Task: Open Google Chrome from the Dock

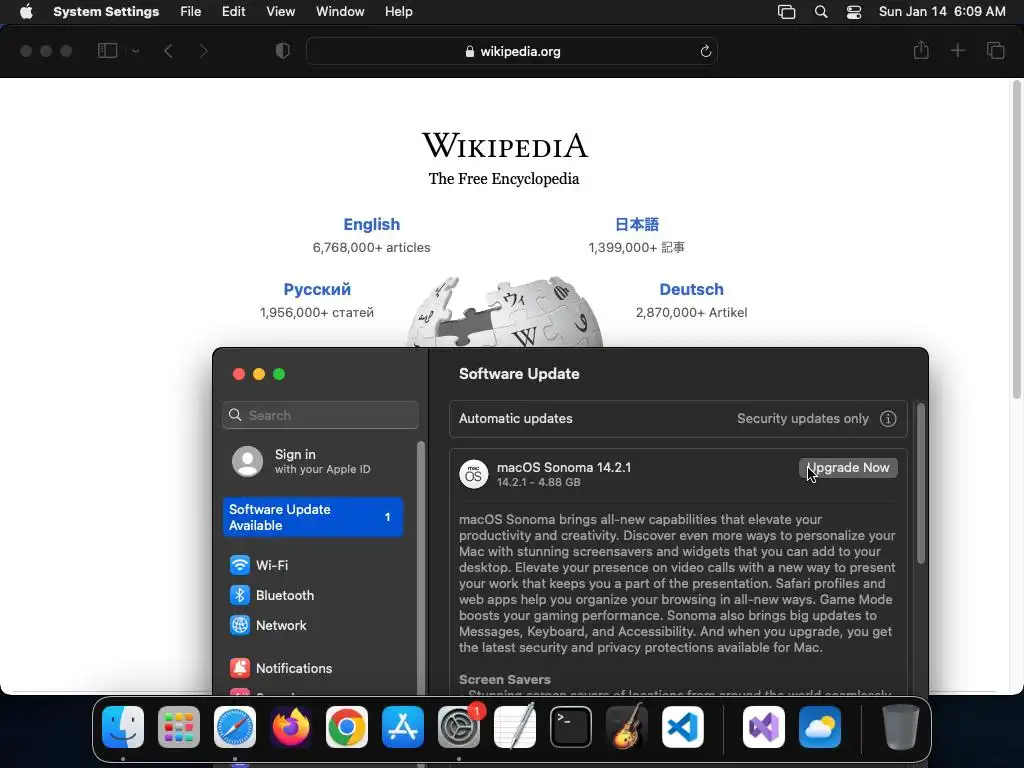Action: coord(347,726)
